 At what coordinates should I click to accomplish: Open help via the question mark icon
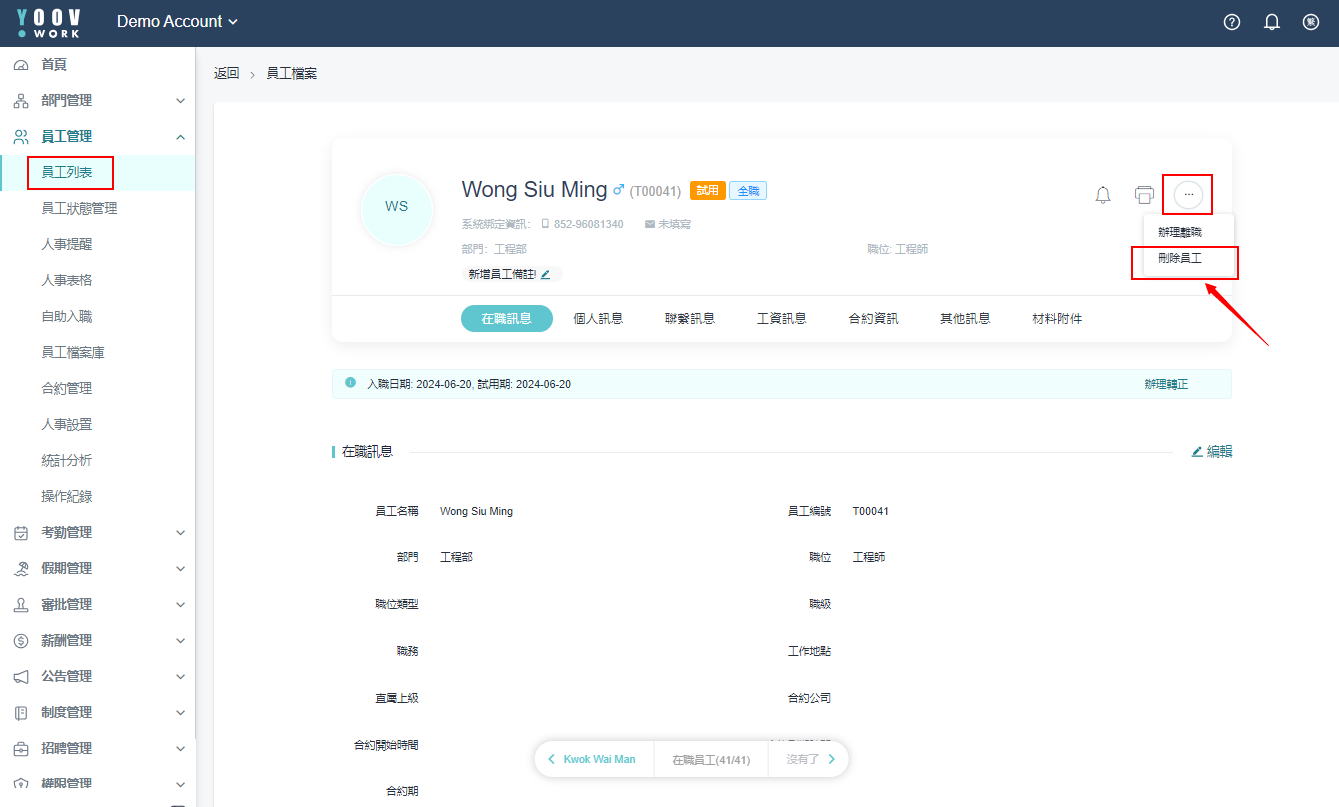(1232, 22)
